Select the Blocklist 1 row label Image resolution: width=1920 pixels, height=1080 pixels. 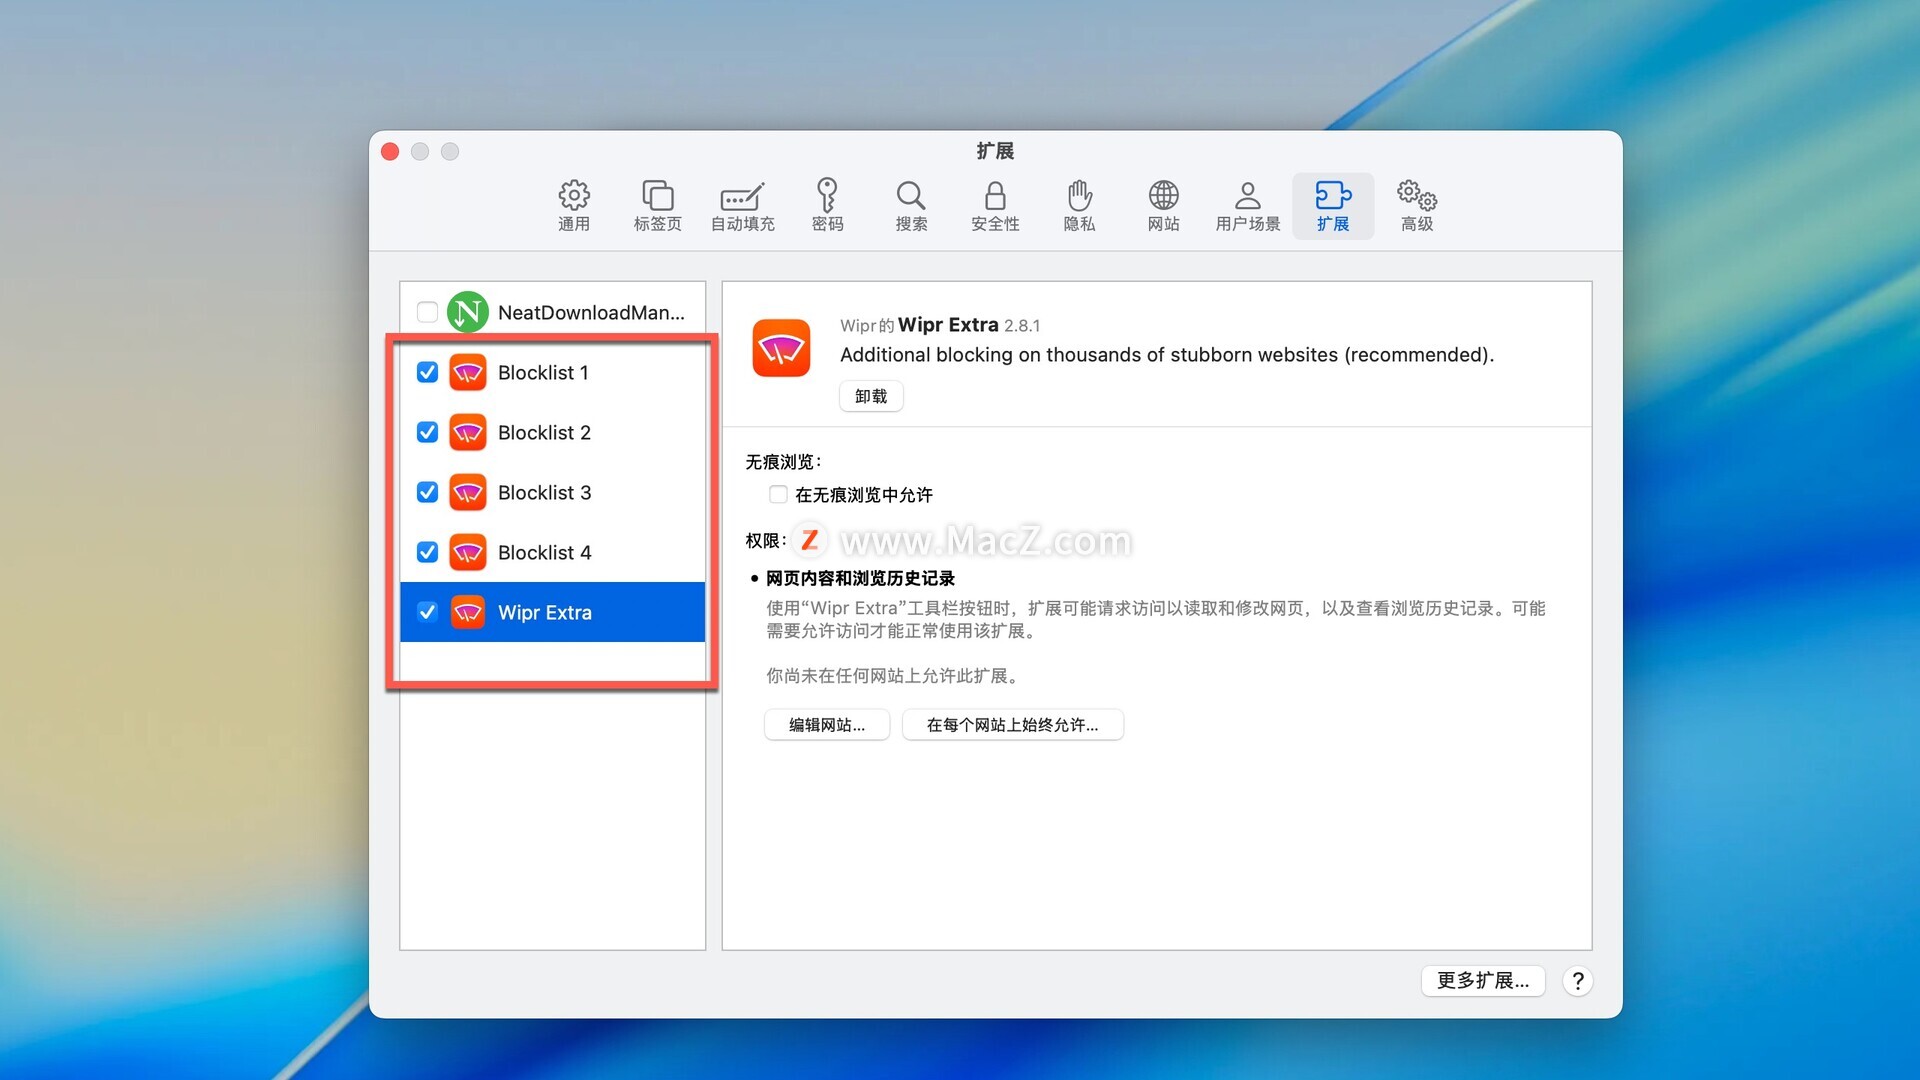(x=543, y=372)
